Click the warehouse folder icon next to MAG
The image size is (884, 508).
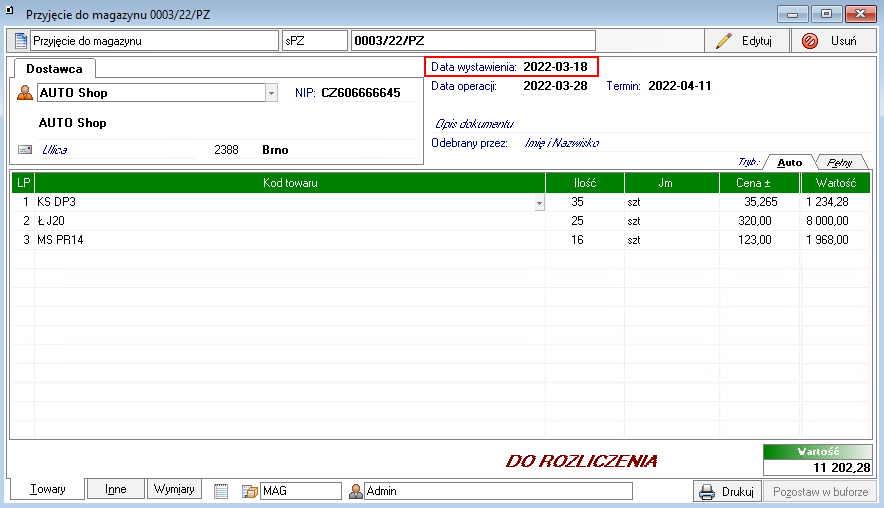click(249, 491)
